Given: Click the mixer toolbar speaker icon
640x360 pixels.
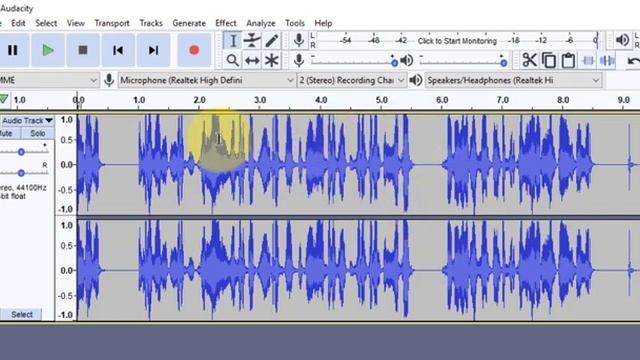Looking at the screenshot, I should [x=407, y=60].
